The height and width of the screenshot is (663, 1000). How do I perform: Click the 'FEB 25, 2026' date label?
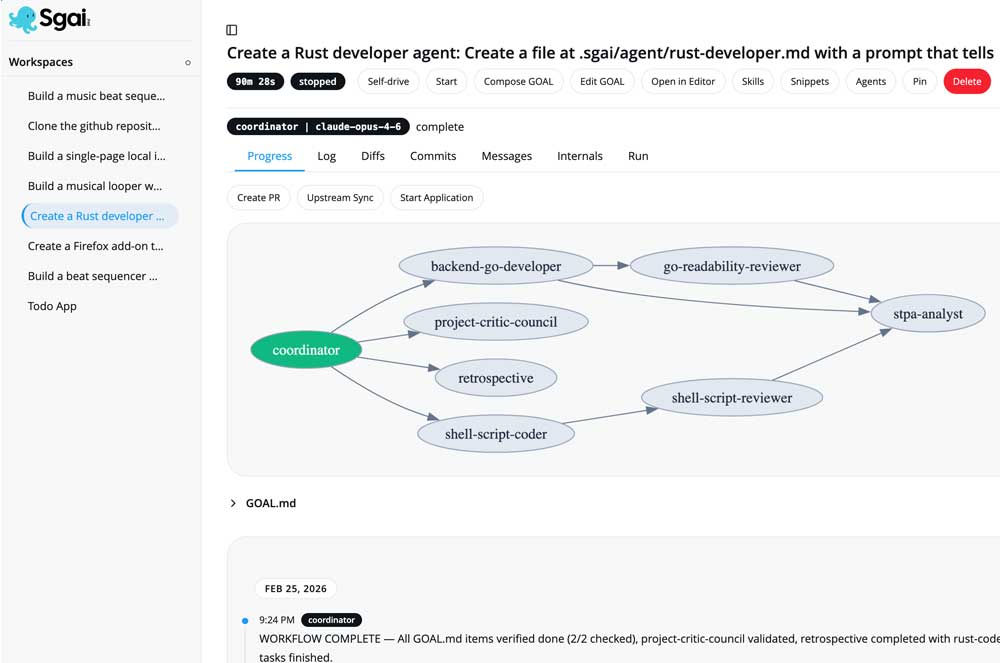[296, 588]
